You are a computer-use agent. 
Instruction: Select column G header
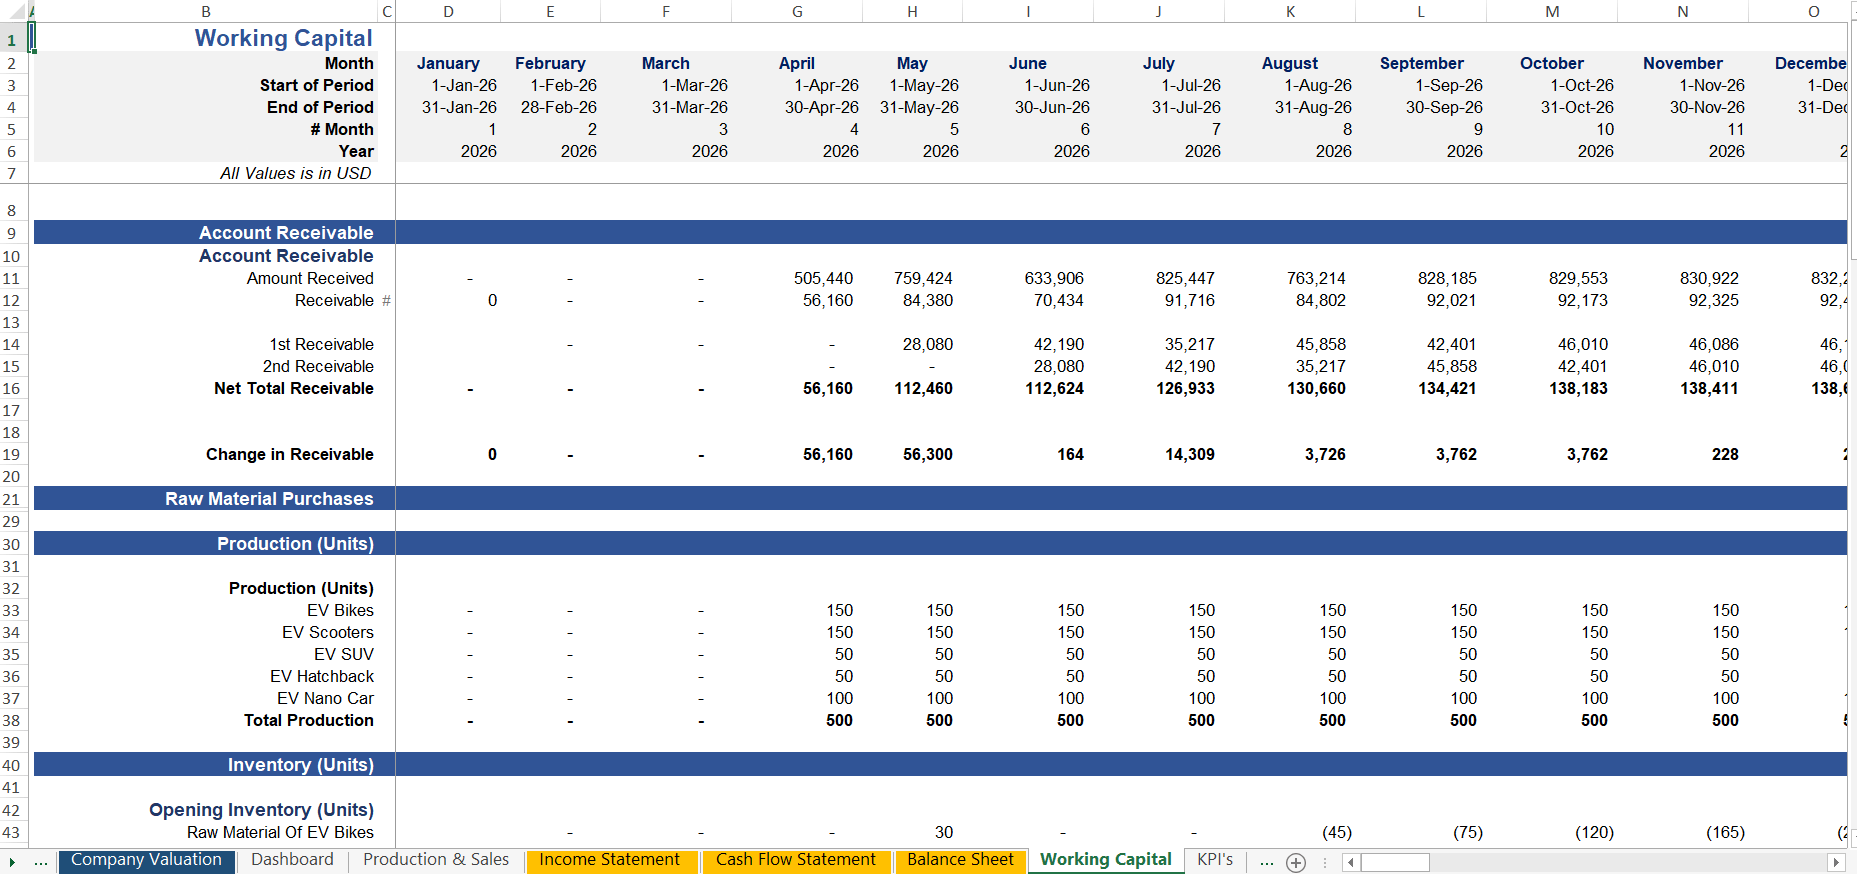[797, 12]
